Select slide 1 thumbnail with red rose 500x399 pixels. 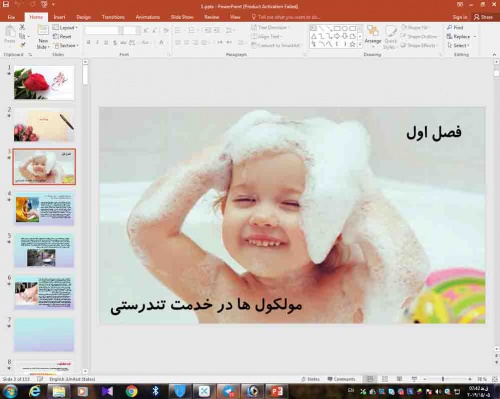click(44, 82)
